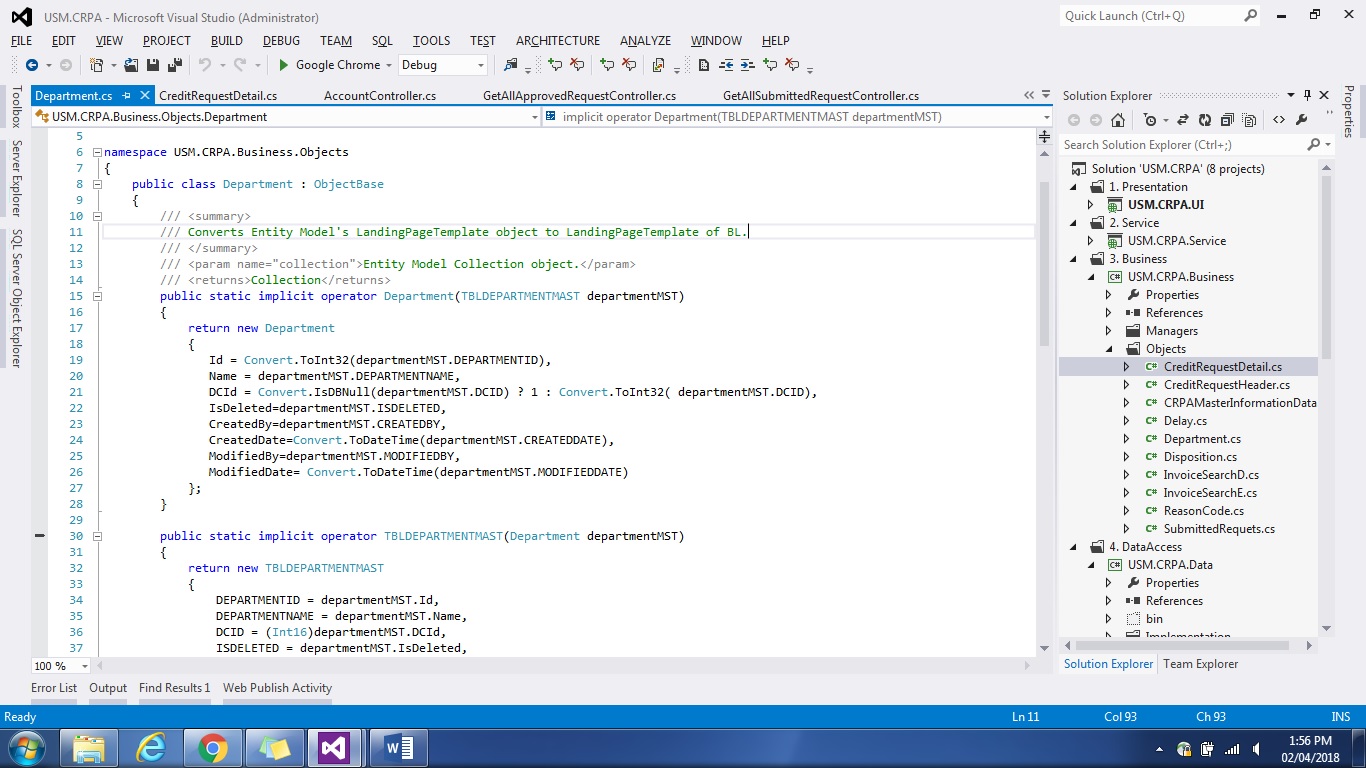Collapse the Objects folder in Solution Explorer
1366x768 pixels.
pyautogui.click(x=1109, y=349)
